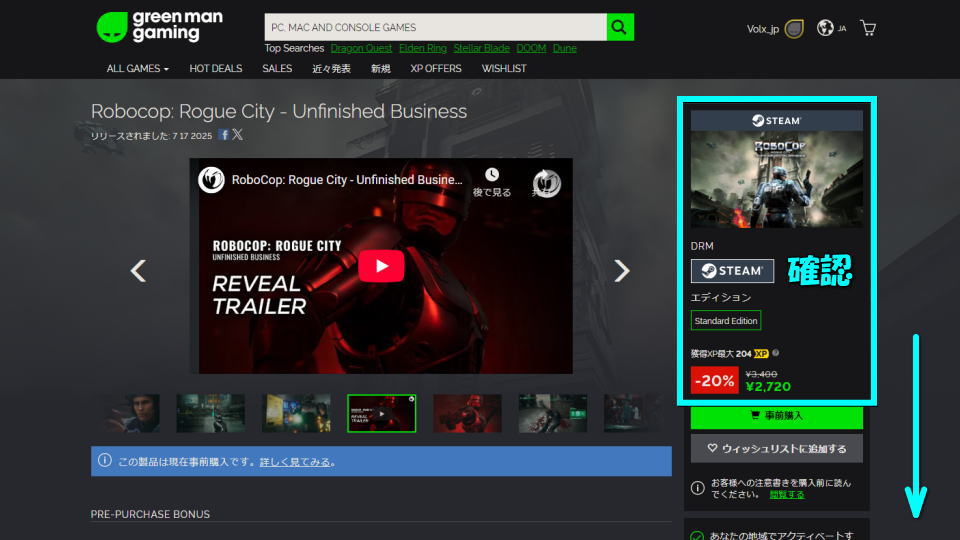The height and width of the screenshot is (540, 960).
Task: Click the green pre-purchase button
Action: coord(776,416)
